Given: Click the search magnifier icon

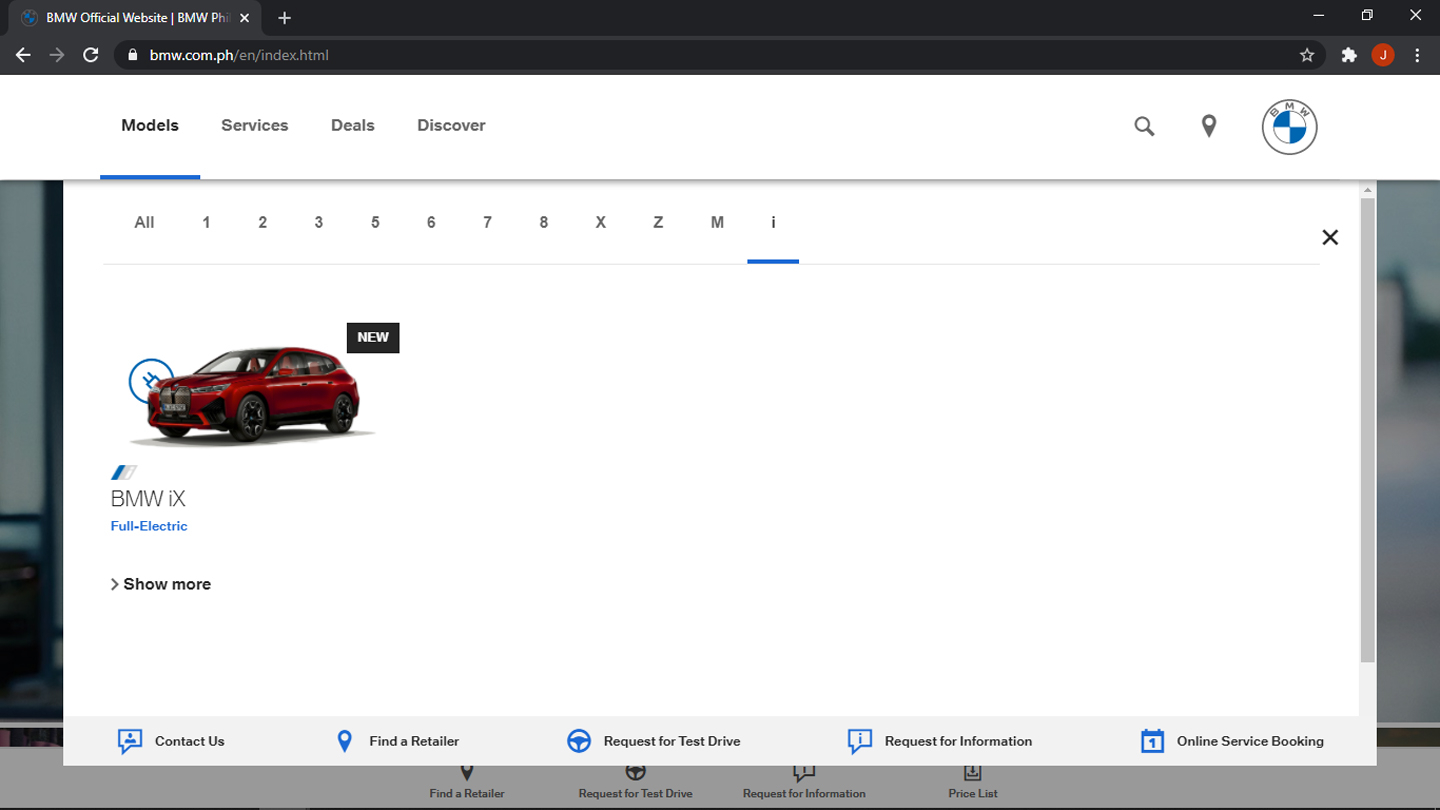Looking at the screenshot, I should coord(1144,126).
